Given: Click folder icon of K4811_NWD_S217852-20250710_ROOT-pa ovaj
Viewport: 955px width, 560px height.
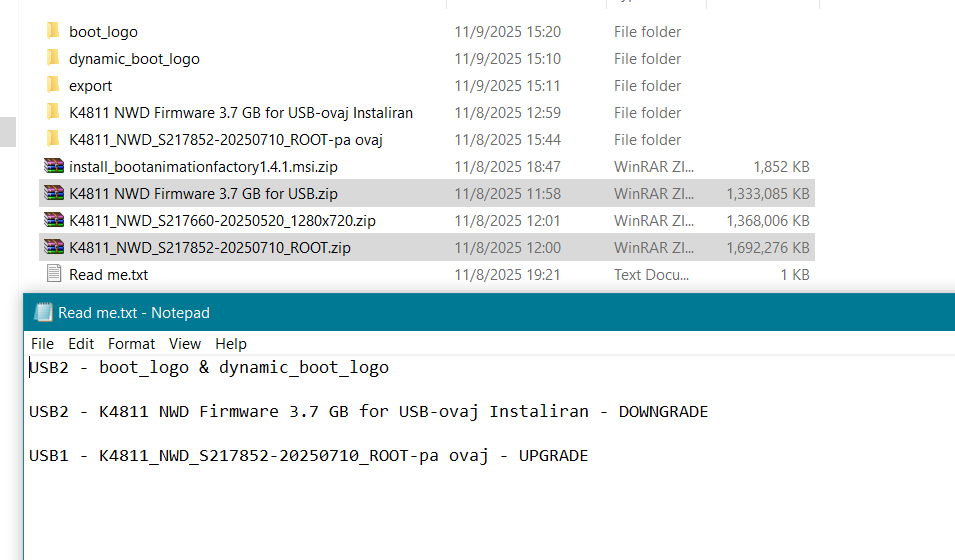Looking at the screenshot, I should coord(53,139).
